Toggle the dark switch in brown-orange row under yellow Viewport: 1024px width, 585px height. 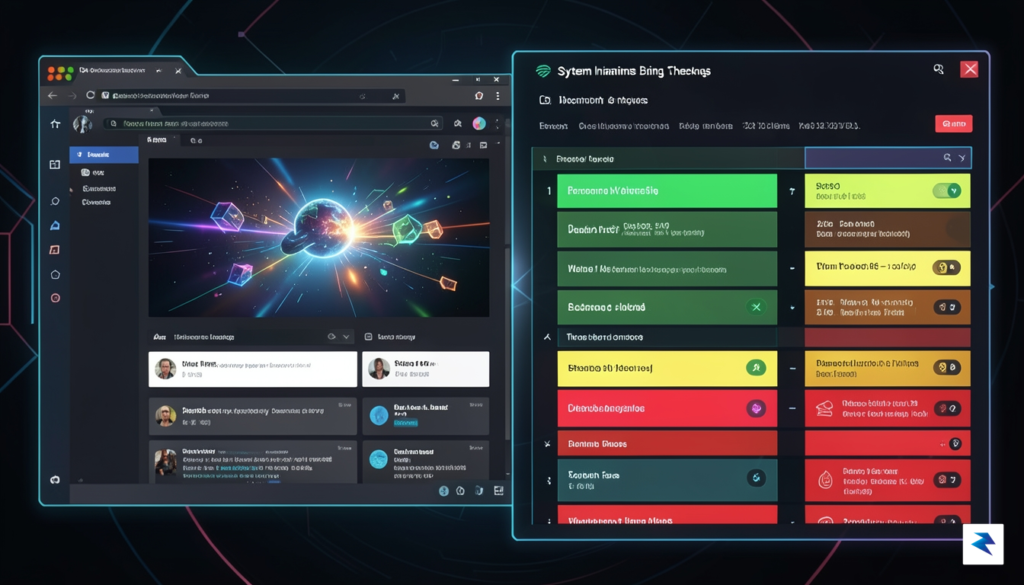click(x=947, y=307)
